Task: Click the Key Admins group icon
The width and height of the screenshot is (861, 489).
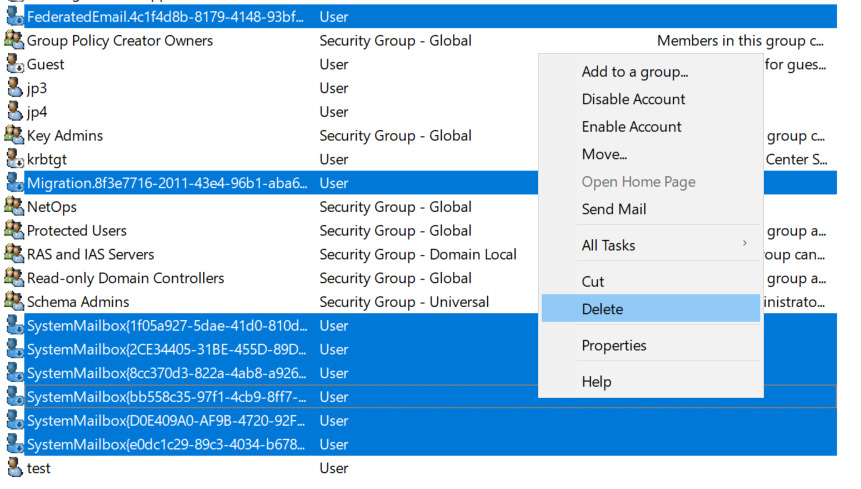Action: pyautogui.click(x=14, y=136)
